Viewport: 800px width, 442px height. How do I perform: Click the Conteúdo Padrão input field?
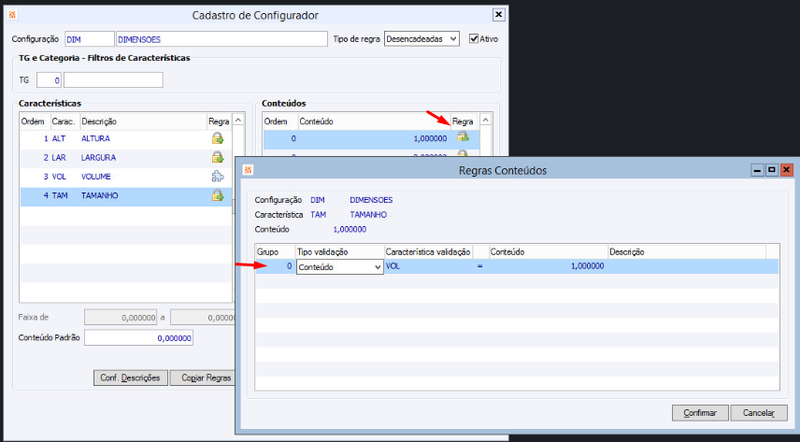tap(139, 338)
